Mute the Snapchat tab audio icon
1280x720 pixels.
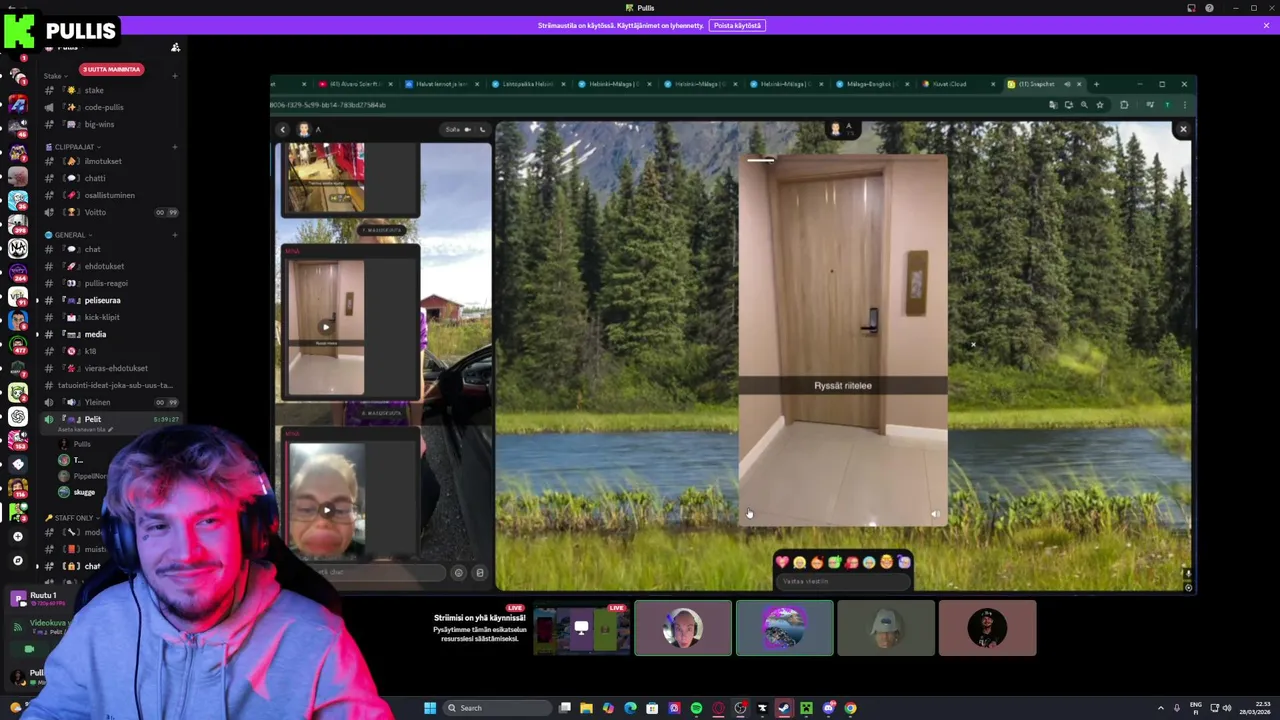(x=1067, y=84)
